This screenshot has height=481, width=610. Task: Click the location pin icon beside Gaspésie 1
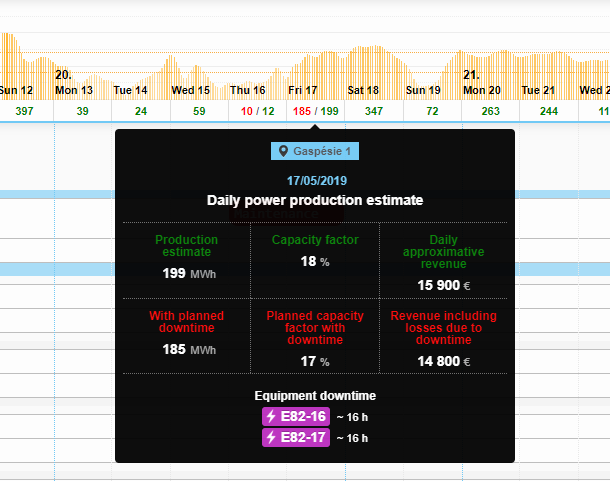(284, 151)
